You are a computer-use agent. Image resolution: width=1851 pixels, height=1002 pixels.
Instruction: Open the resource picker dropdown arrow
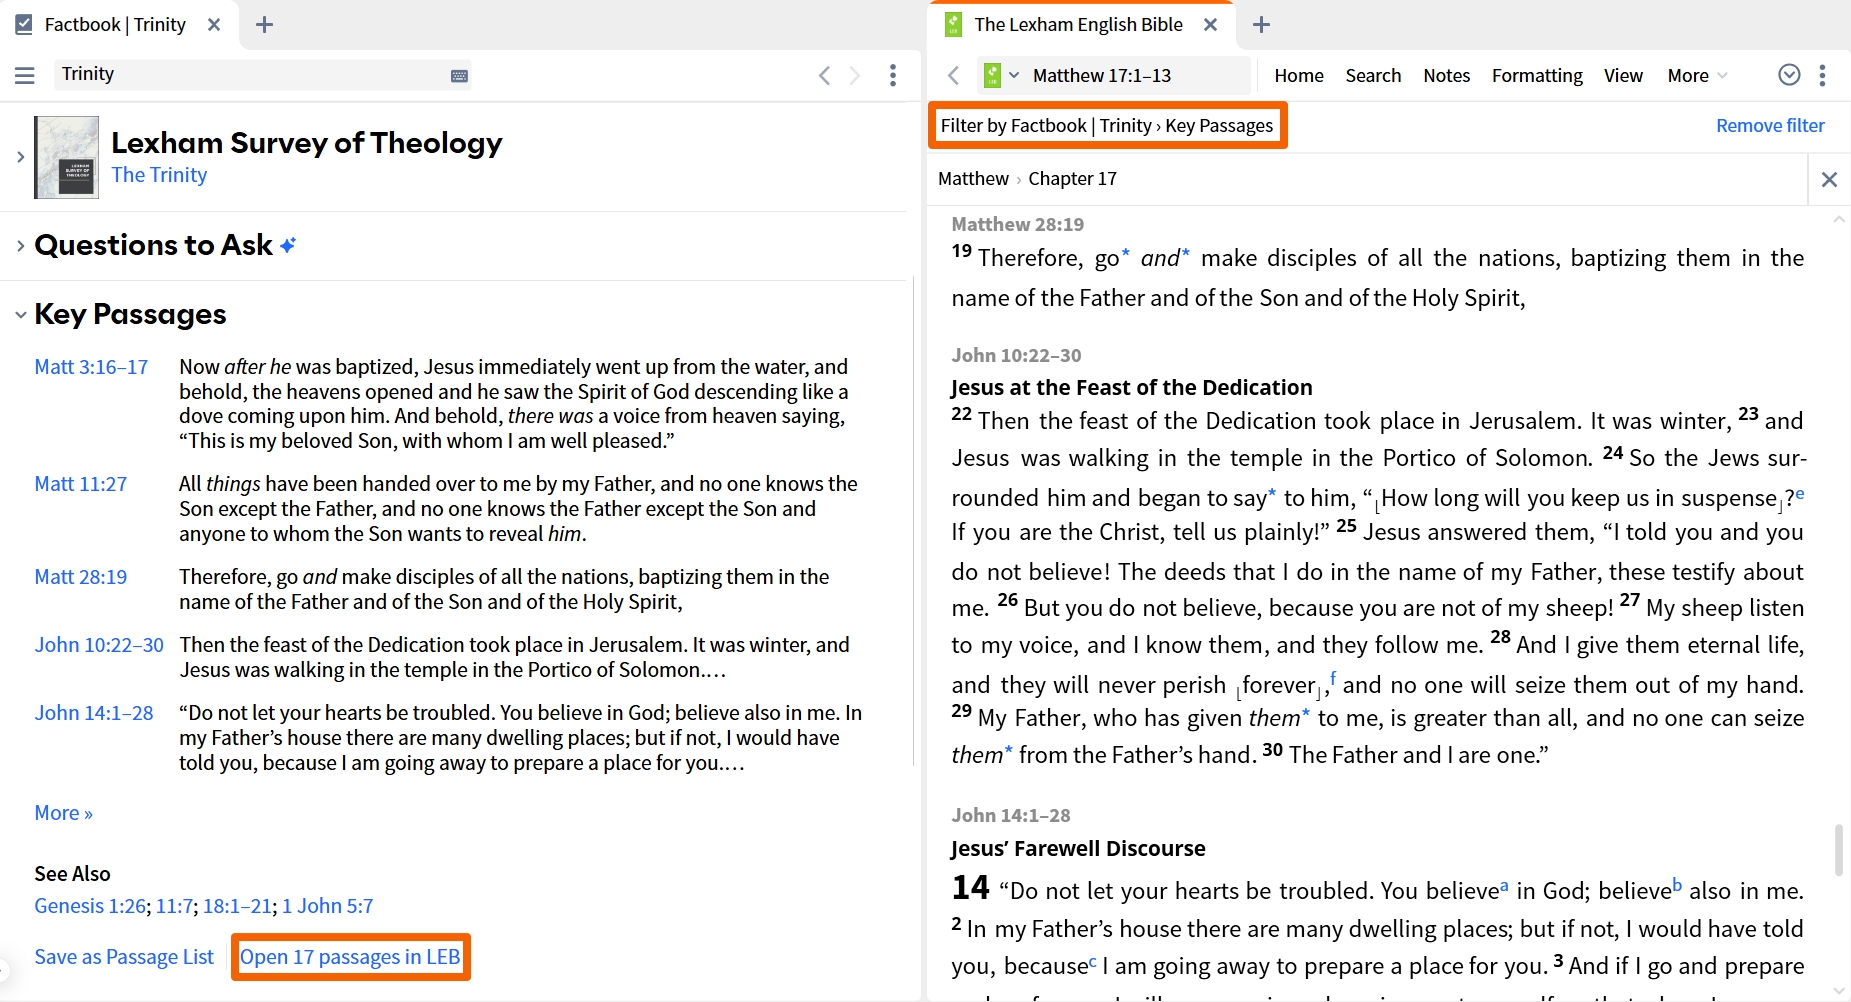point(1014,75)
